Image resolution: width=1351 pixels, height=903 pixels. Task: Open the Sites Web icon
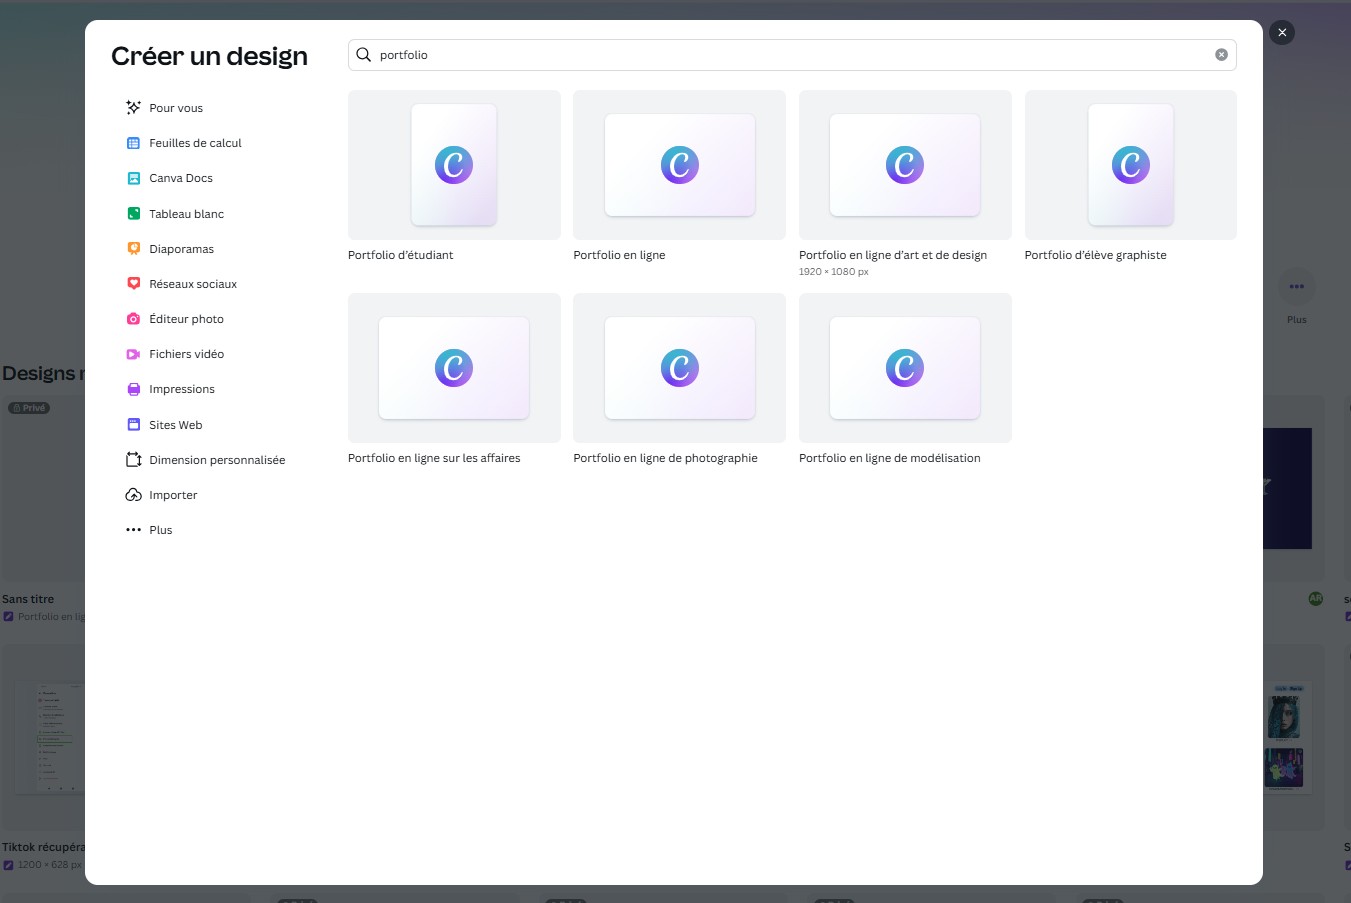click(133, 425)
